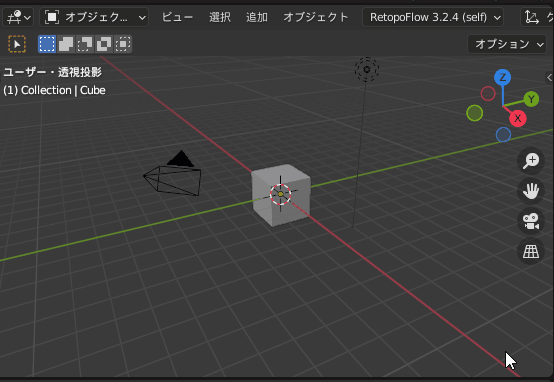The width and height of the screenshot is (554, 382).
Task: Toggle the camera view icon
Action: (531, 222)
